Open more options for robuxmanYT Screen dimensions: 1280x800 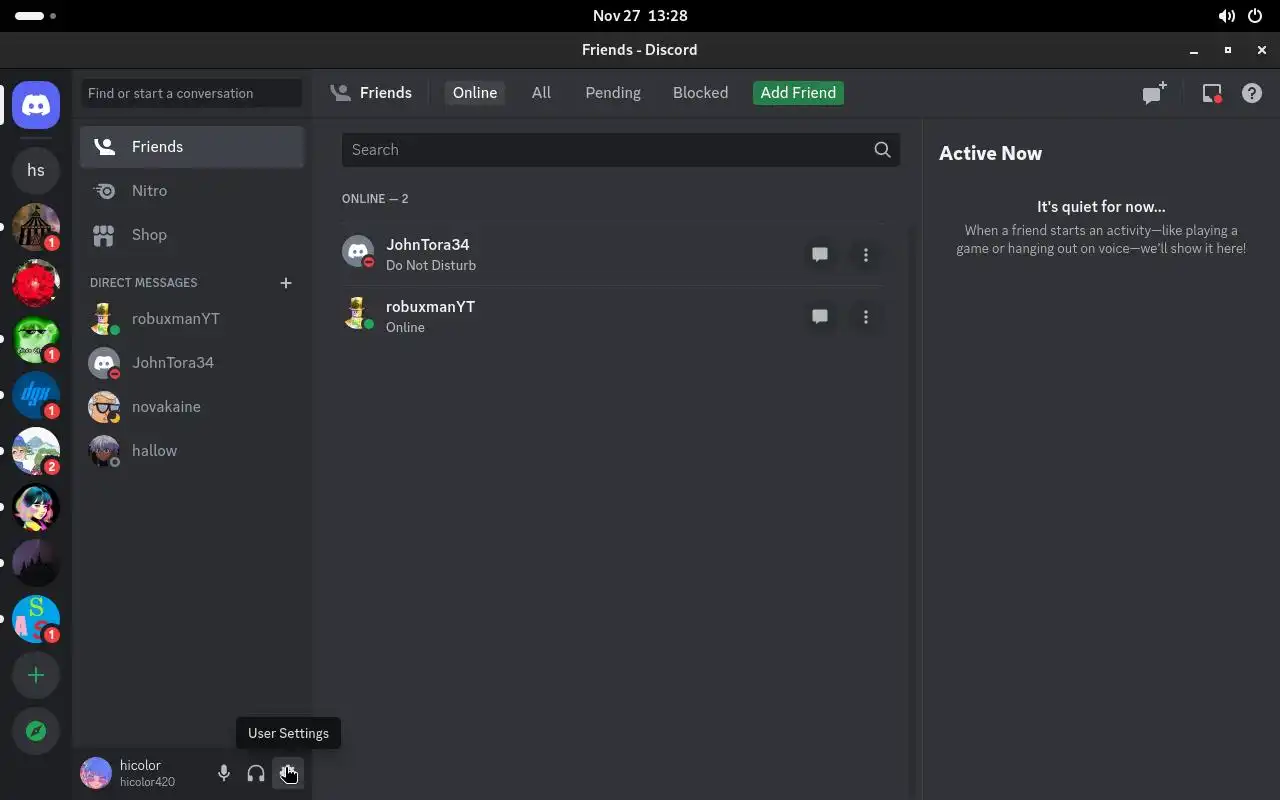click(866, 317)
